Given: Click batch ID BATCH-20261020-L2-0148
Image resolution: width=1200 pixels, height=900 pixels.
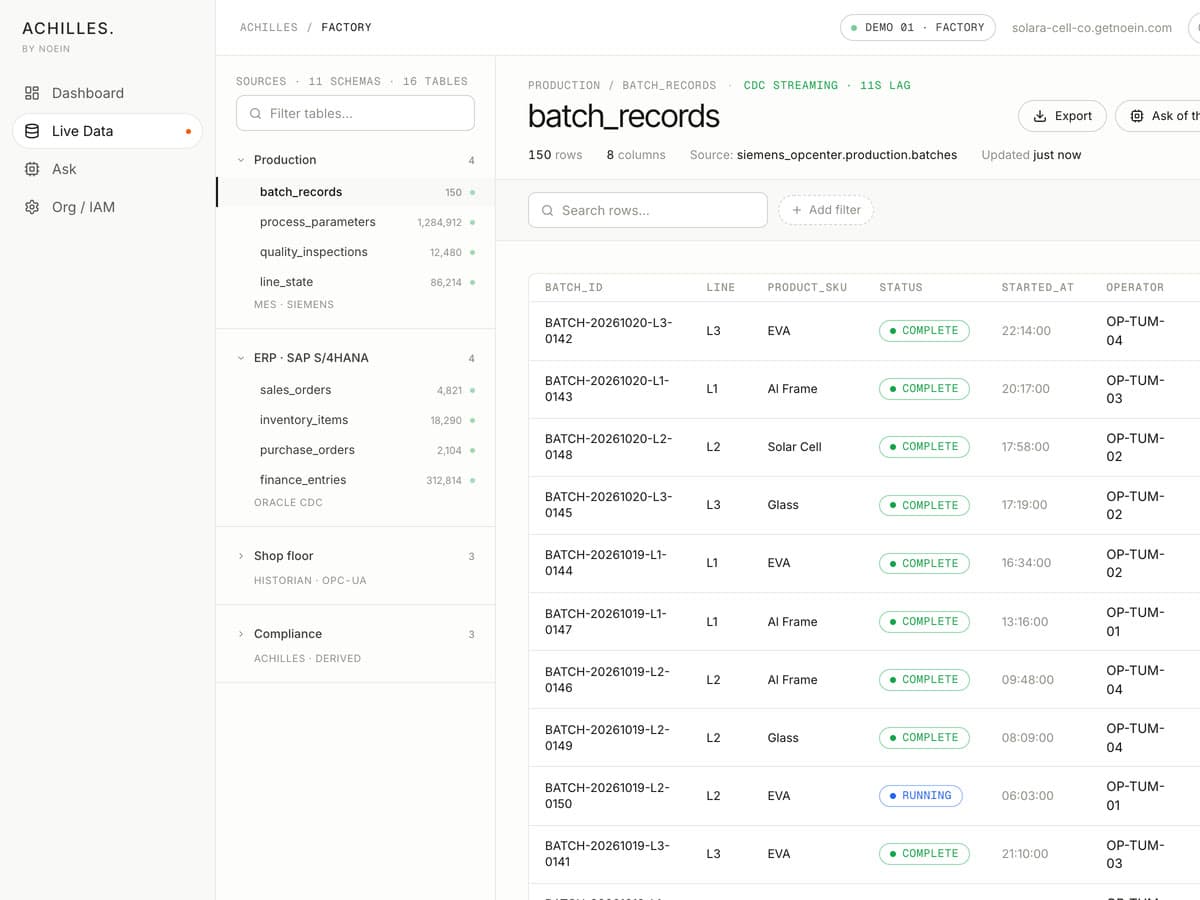Looking at the screenshot, I should 608,447.
